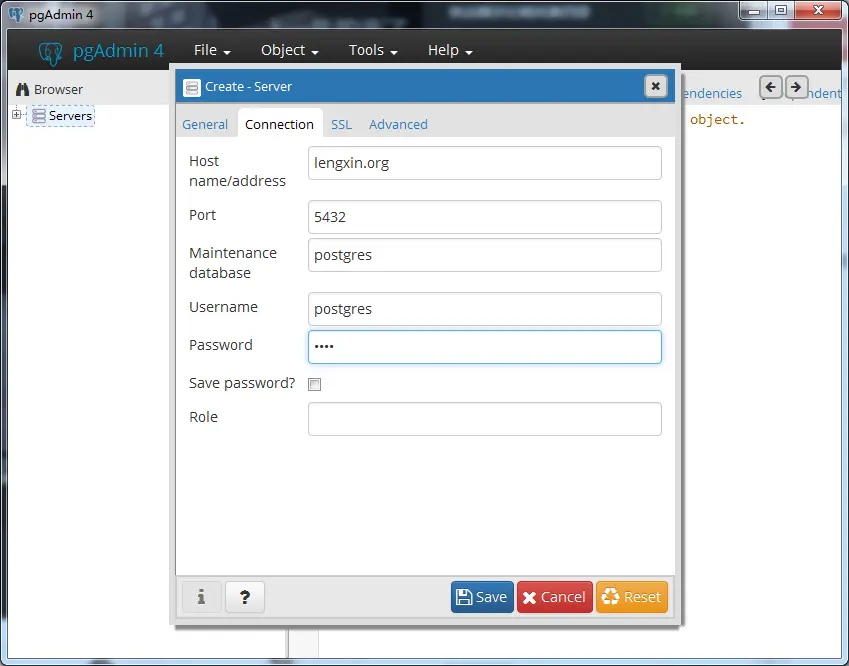Viewport: 849px width, 666px height.
Task: Open the Object menu dropdown
Action: (x=290, y=50)
